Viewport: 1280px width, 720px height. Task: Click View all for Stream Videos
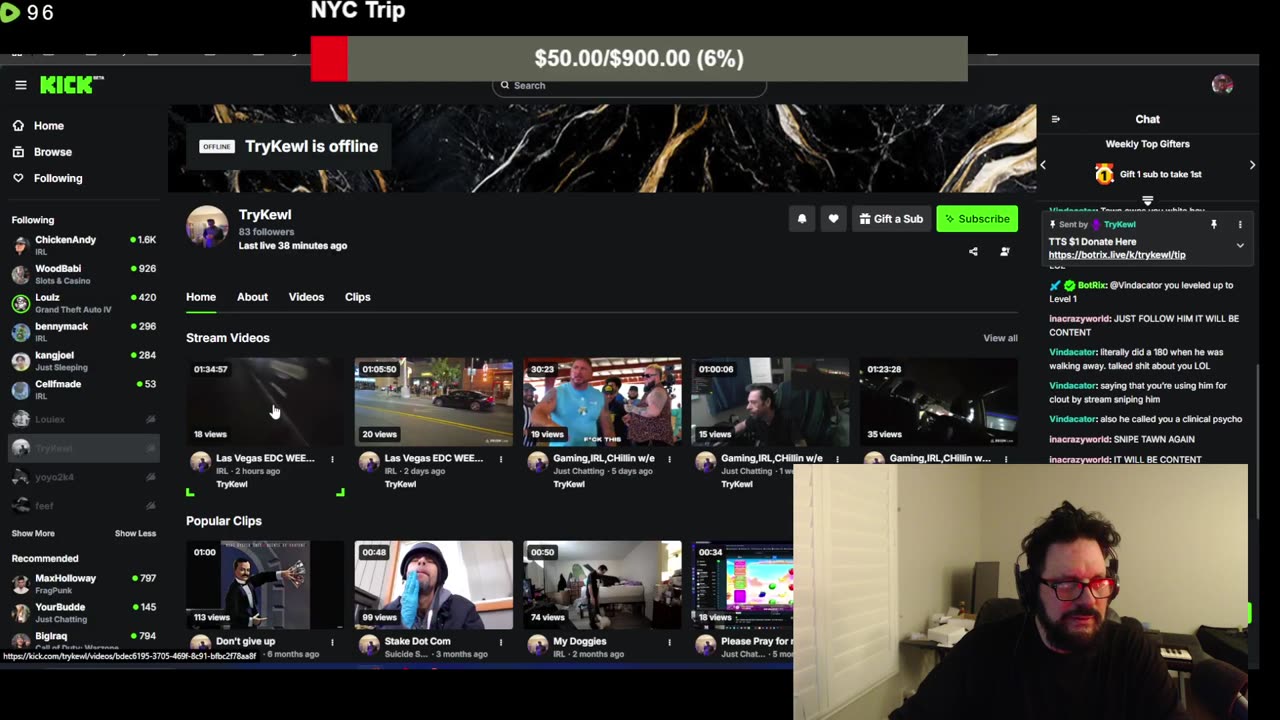pos(1000,338)
